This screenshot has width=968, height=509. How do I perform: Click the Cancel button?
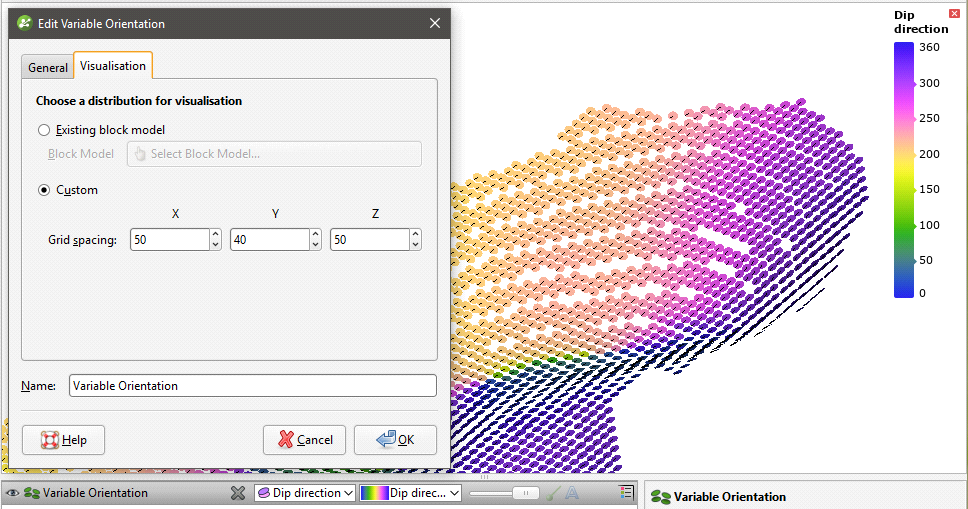[x=305, y=440]
